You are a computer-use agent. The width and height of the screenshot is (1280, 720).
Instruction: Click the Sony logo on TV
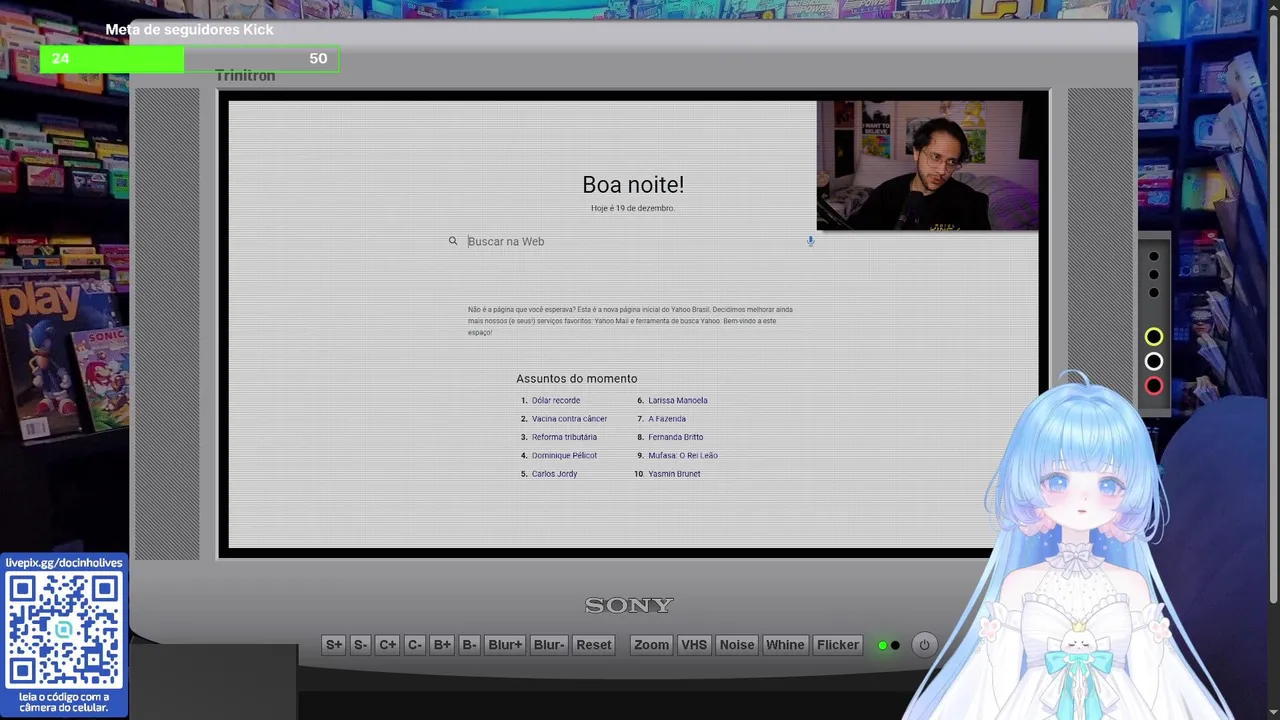pyautogui.click(x=629, y=605)
